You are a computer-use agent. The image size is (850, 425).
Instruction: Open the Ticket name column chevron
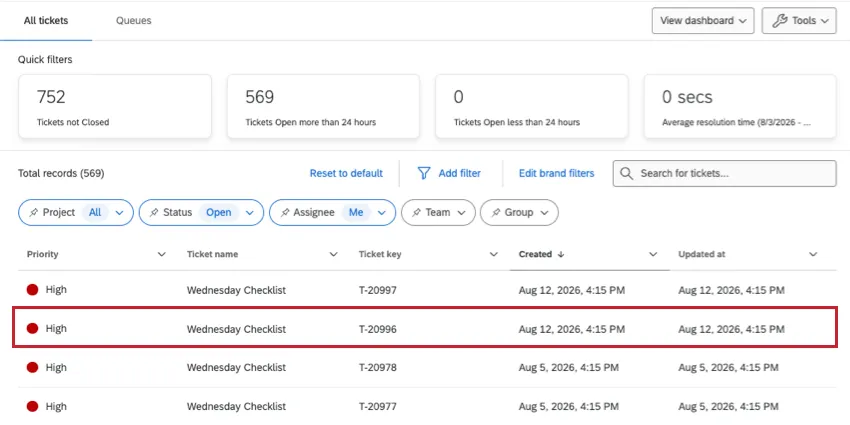pos(333,254)
